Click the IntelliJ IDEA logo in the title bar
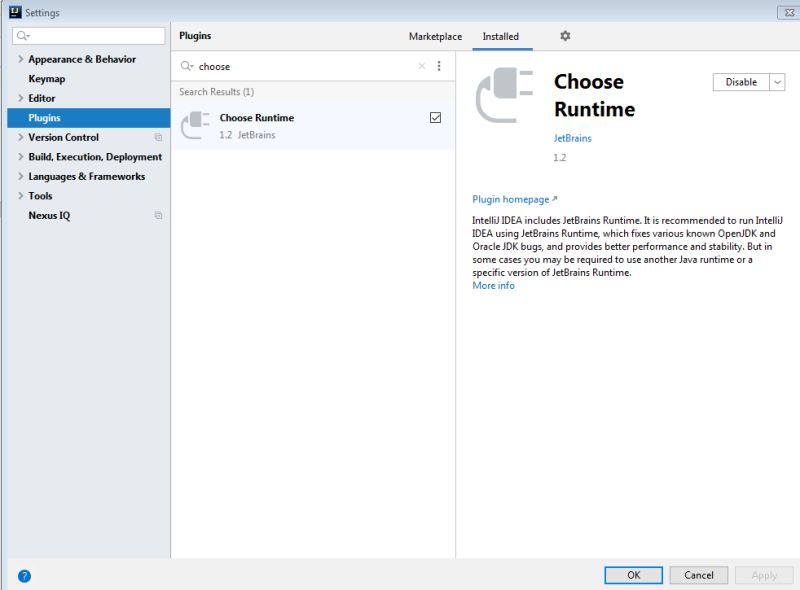Viewport: 800px width, 590px height. pyautogui.click(x=15, y=12)
